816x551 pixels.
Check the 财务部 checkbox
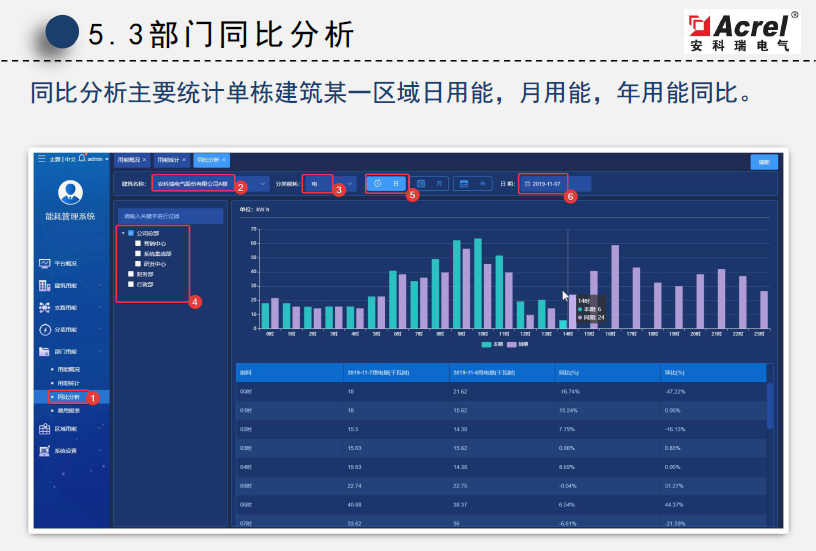(x=131, y=274)
